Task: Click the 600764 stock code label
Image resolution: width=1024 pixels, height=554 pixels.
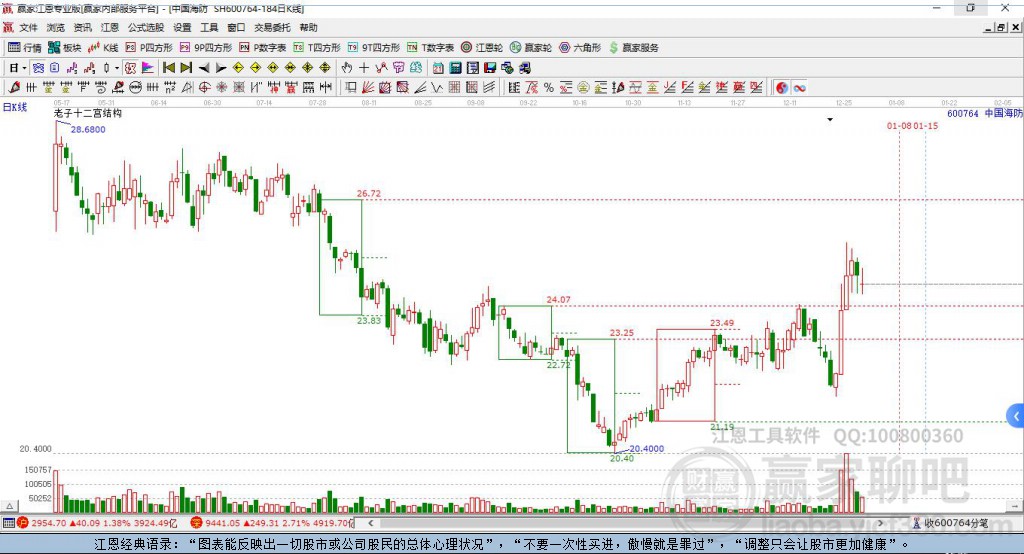Action: (963, 113)
